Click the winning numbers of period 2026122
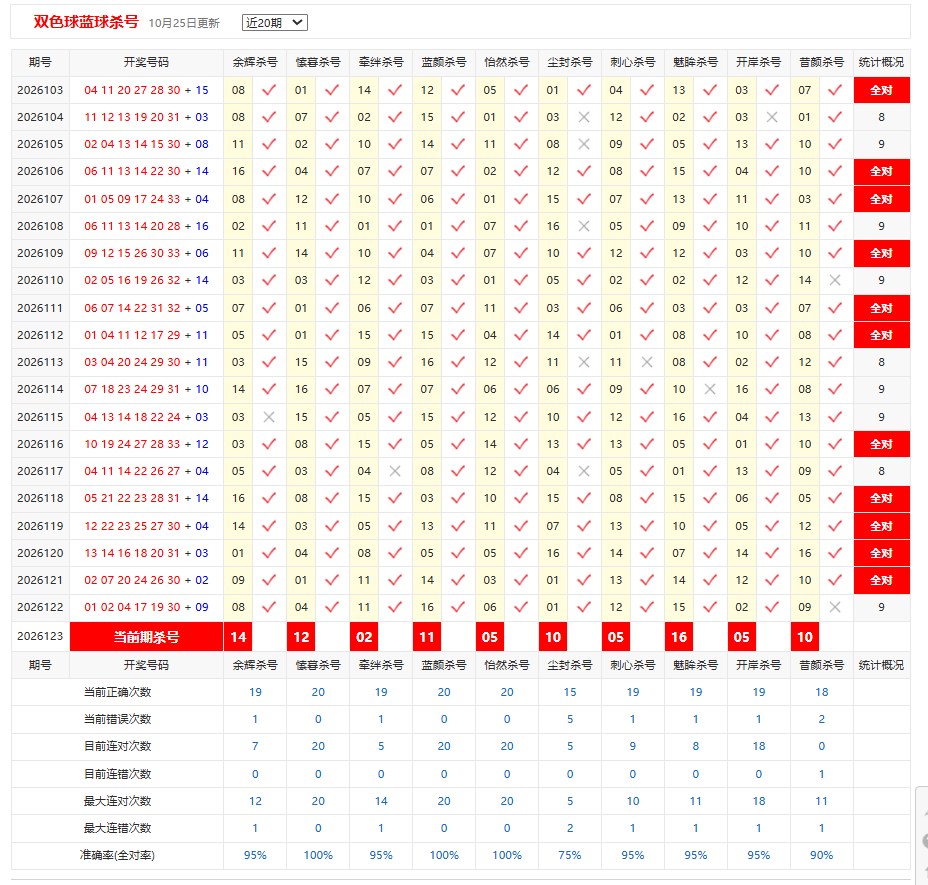The width and height of the screenshot is (928, 885). click(x=146, y=607)
